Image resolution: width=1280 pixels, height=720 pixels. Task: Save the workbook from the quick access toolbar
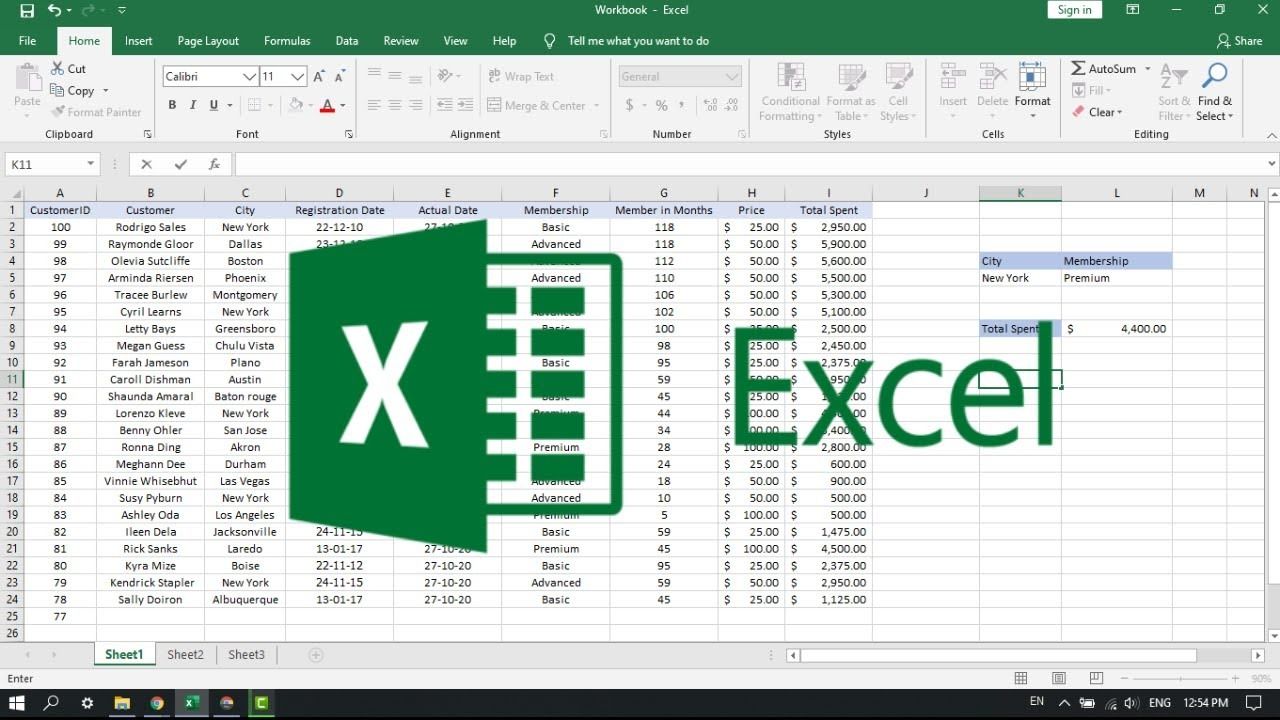coord(27,10)
